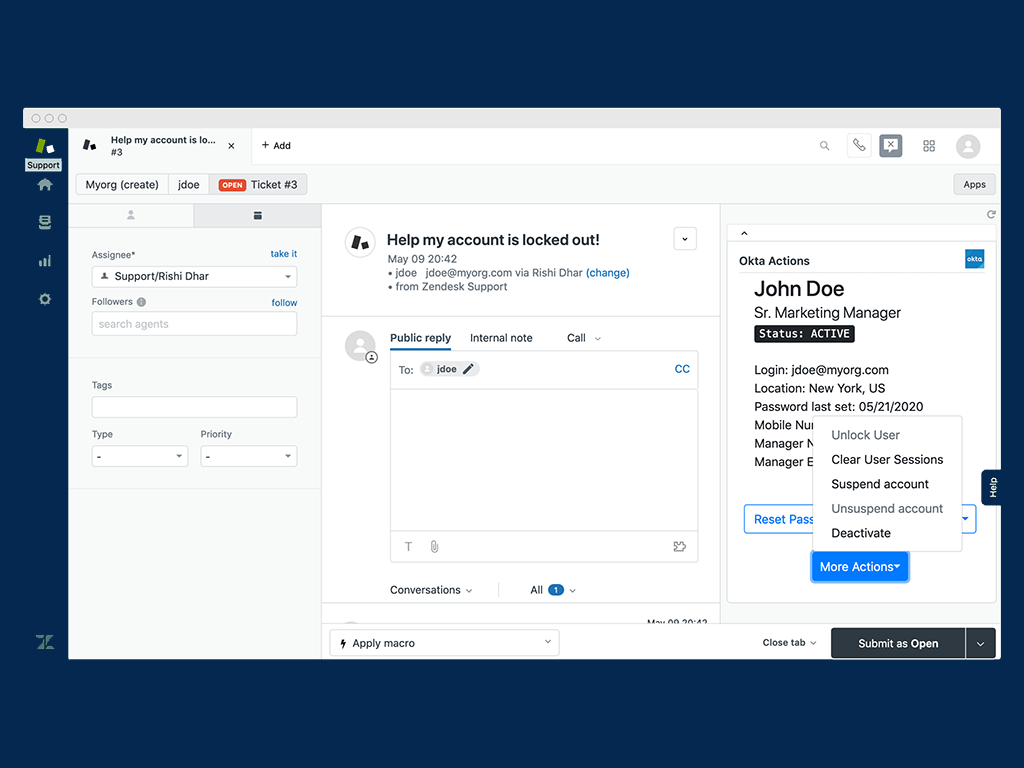Choose Unsuspend account
The width and height of the screenshot is (1024, 768).
pyautogui.click(x=887, y=509)
